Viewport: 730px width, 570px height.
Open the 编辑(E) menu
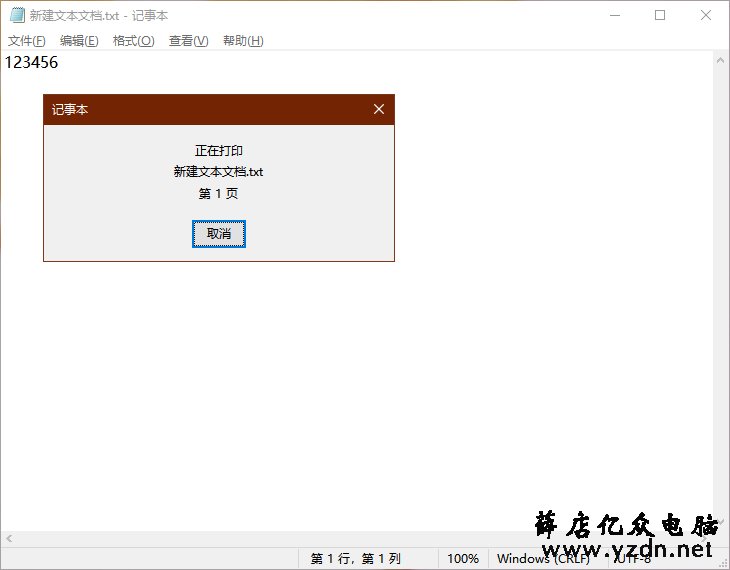[x=79, y=41]
